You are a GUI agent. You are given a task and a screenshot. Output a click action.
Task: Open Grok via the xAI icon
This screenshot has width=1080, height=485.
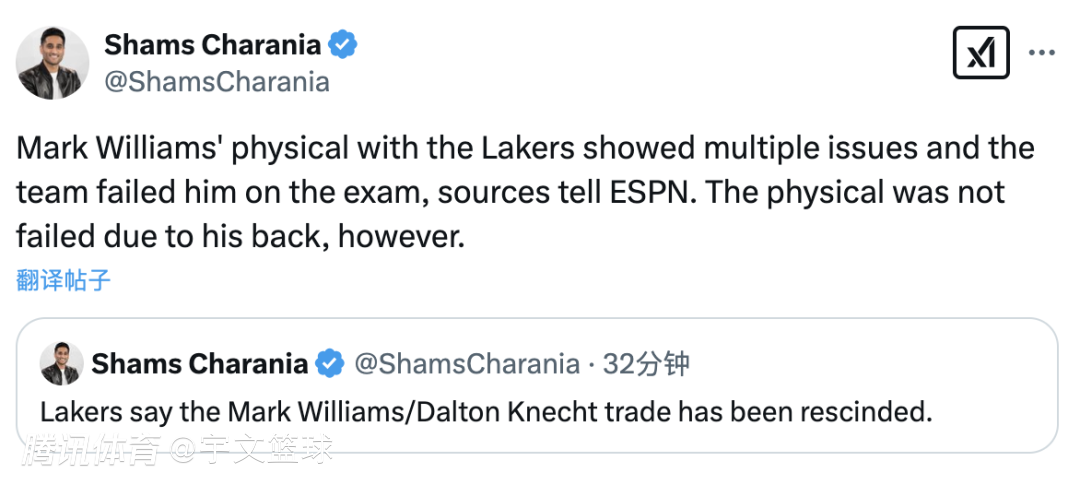point(981,53)
